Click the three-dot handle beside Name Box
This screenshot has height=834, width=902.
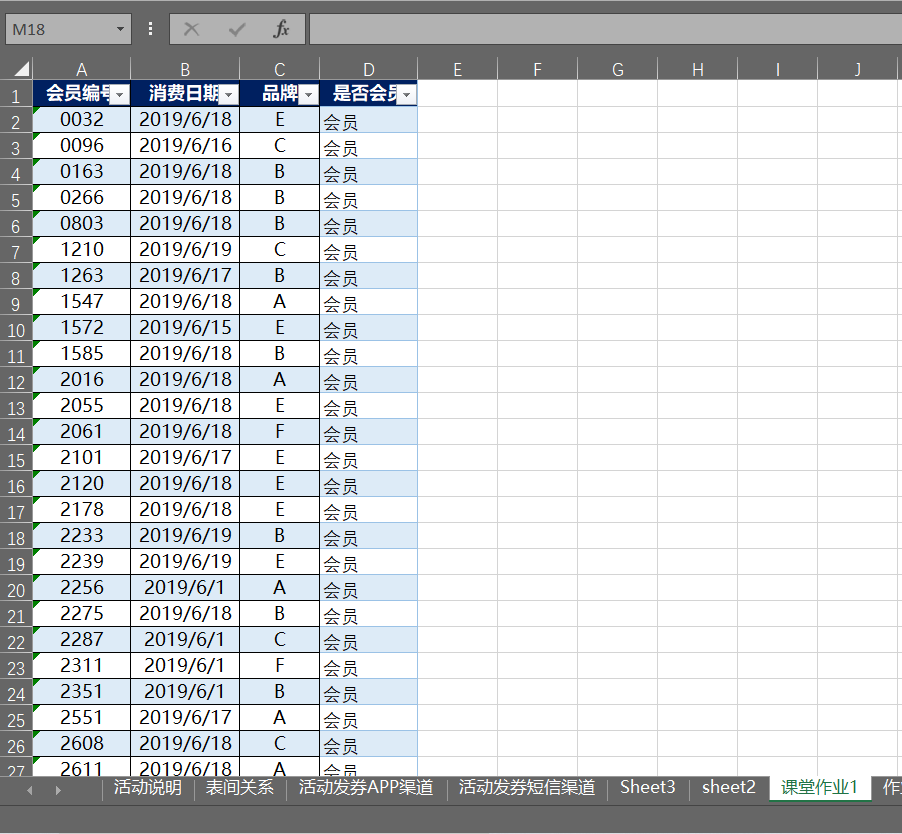150,29
